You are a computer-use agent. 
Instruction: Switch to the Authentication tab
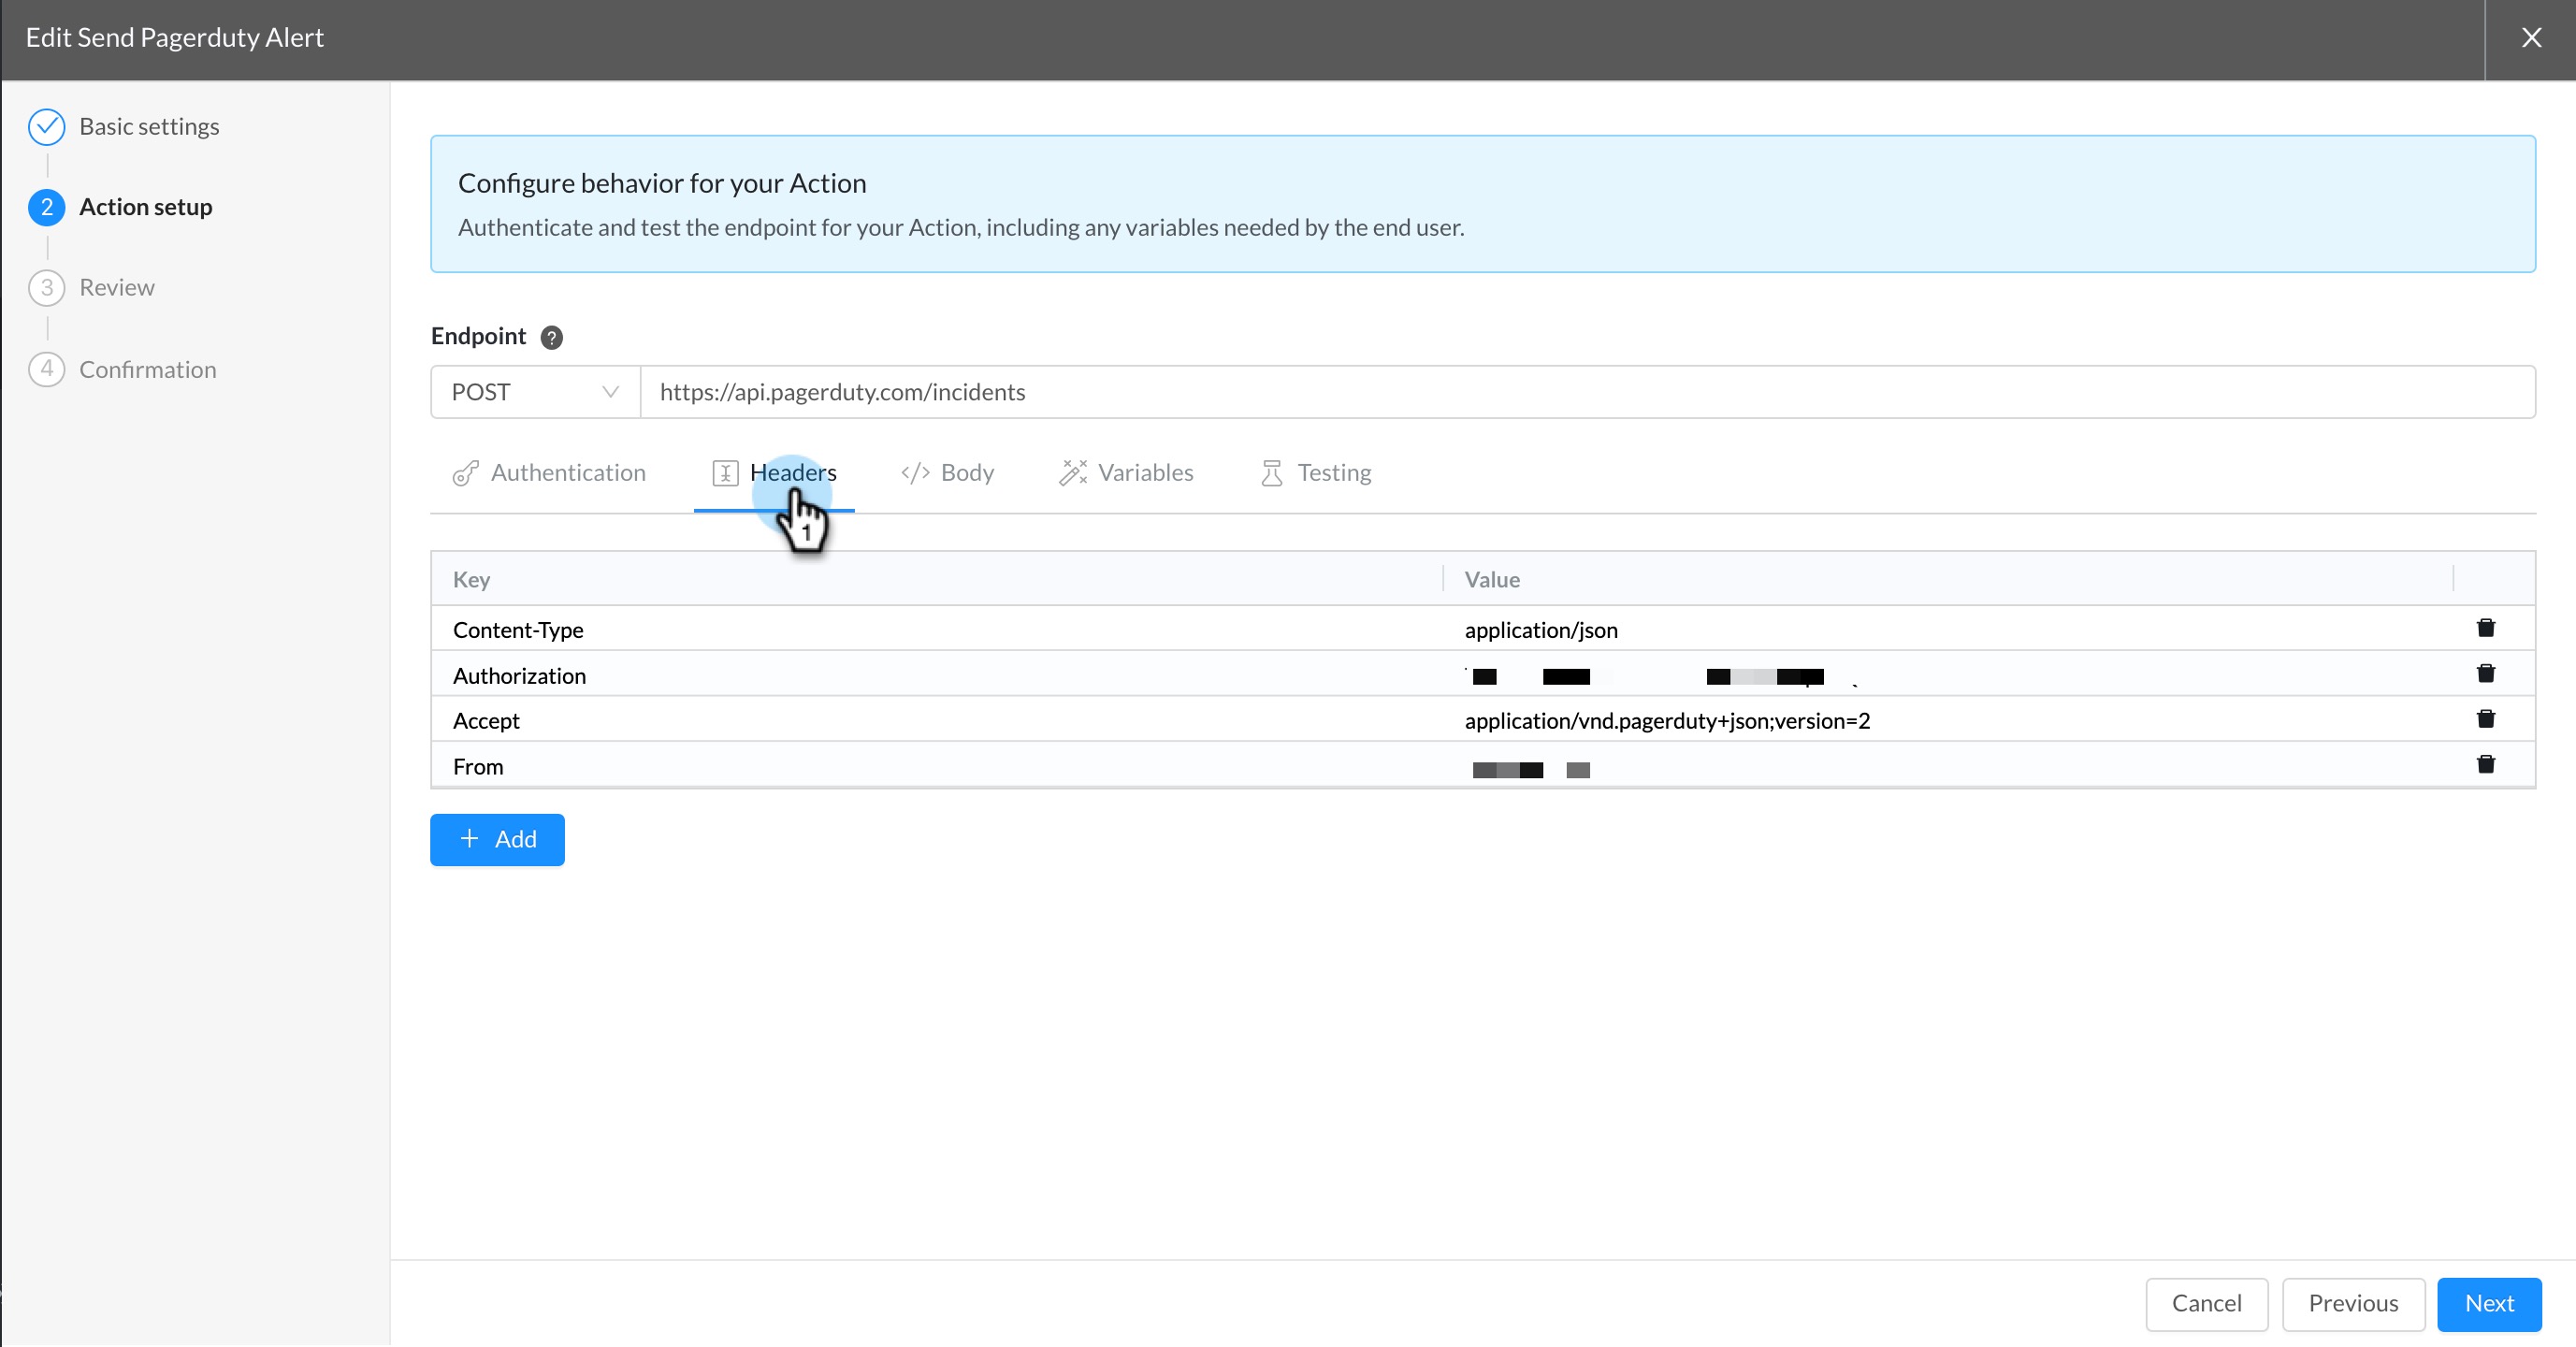(549, 473)
